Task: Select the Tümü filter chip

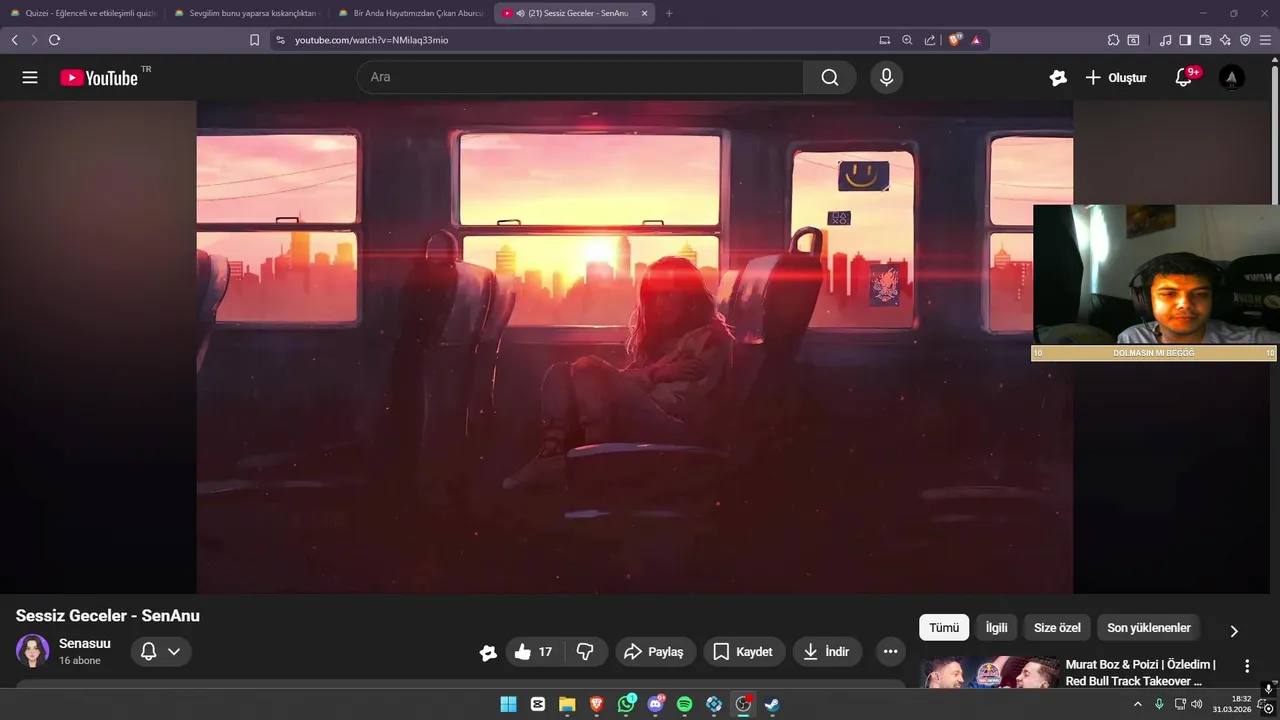Action: (x=944, y=628)
